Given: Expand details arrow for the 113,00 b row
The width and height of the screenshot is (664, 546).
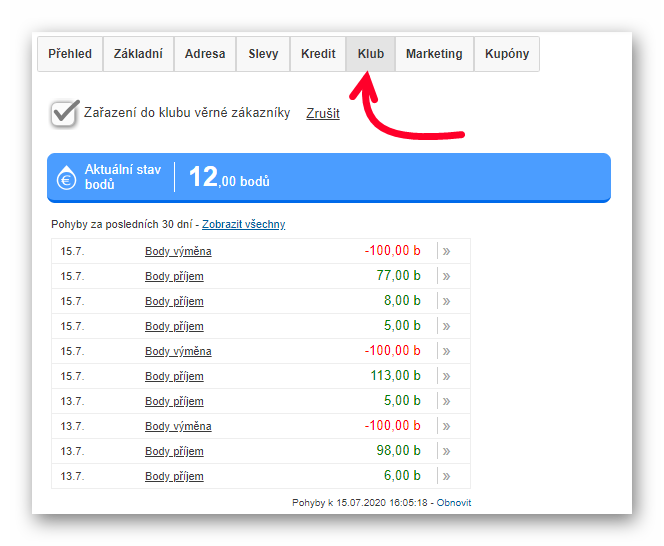Looking at the screenshot, I should (446, 376).
